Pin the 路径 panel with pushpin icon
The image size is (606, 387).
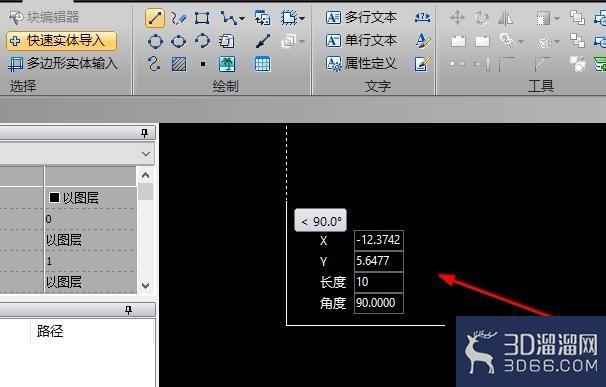[128, 310]
